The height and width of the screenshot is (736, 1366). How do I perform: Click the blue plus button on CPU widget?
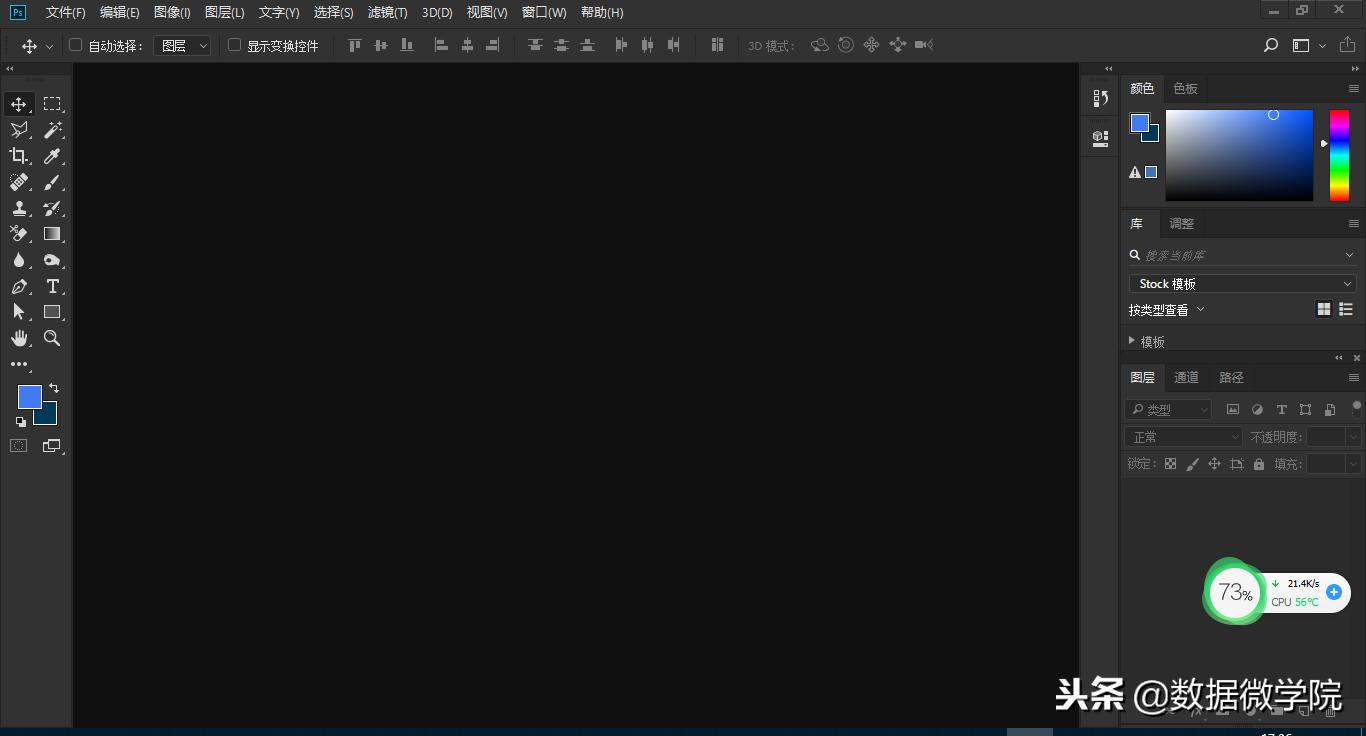(1333, 592)
